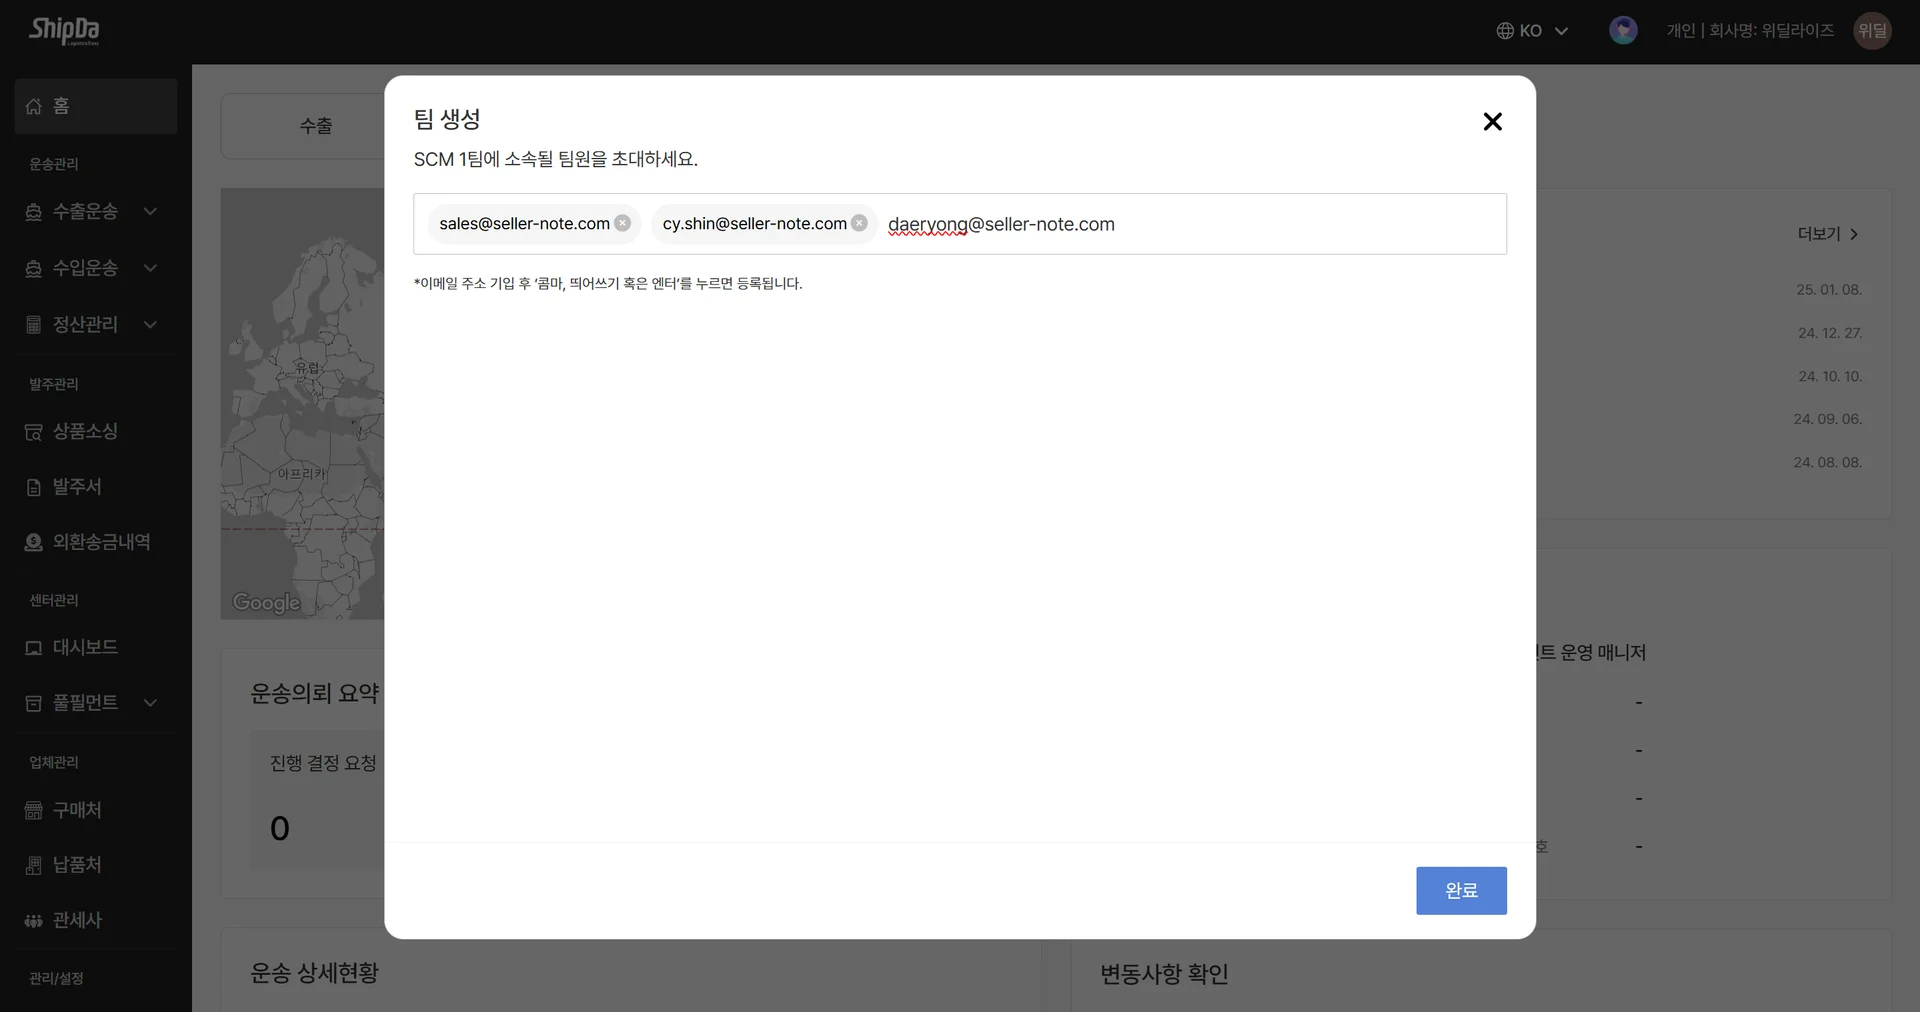
Task: Click the round profile avatar image
Action: 1623,30
